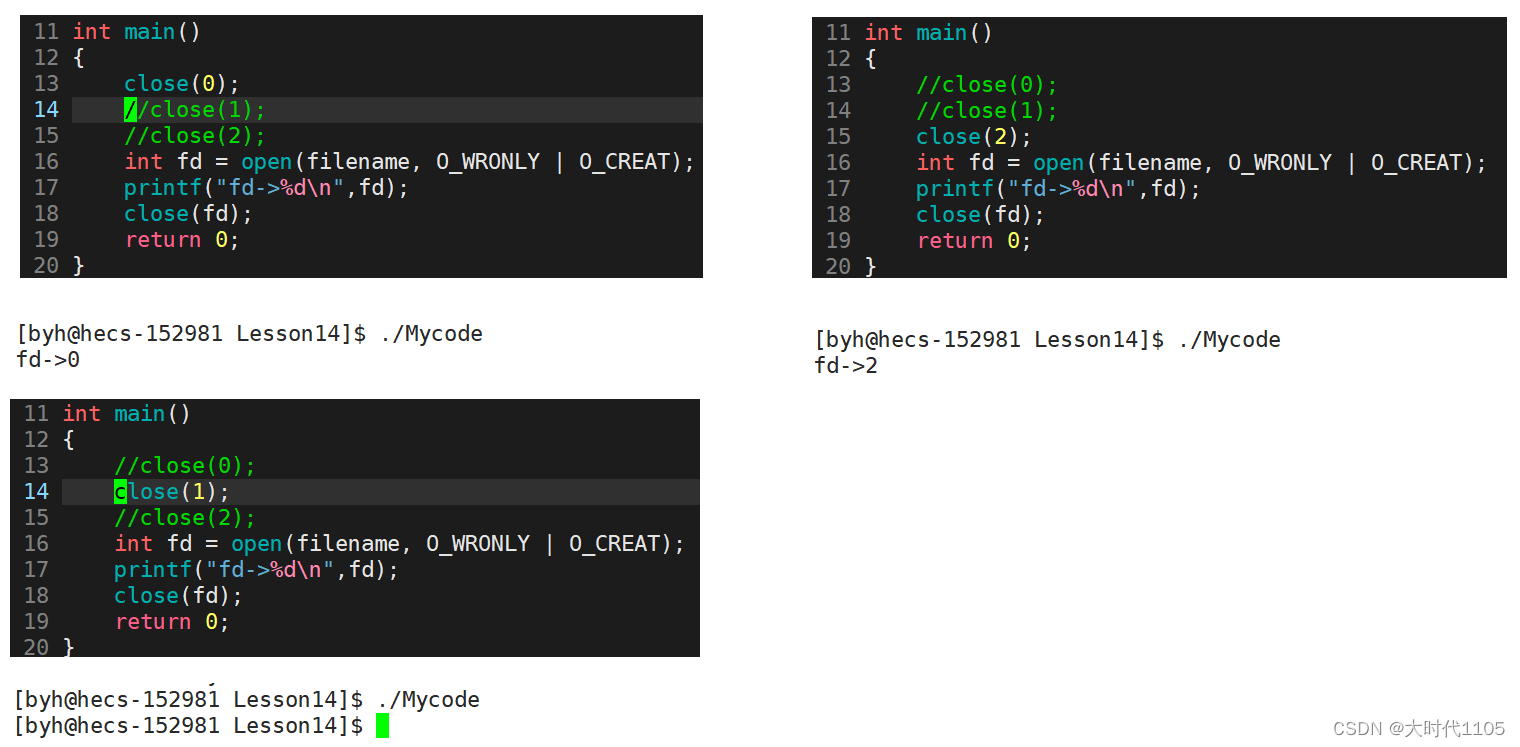This screenshot has width=1520, height=747.
Task: Select the terminal output "fd->0"
Action: [48, 360]
